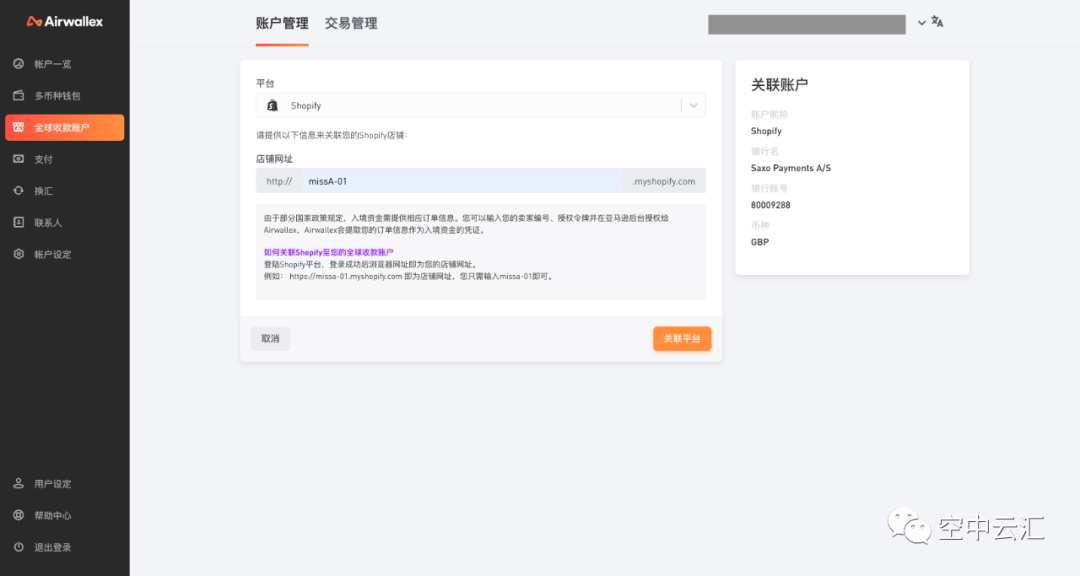Screen dimensions: 1080x576
Task: Click the 退出登录 logout icon
Action: pyautogui.click(x=18, y=548)
